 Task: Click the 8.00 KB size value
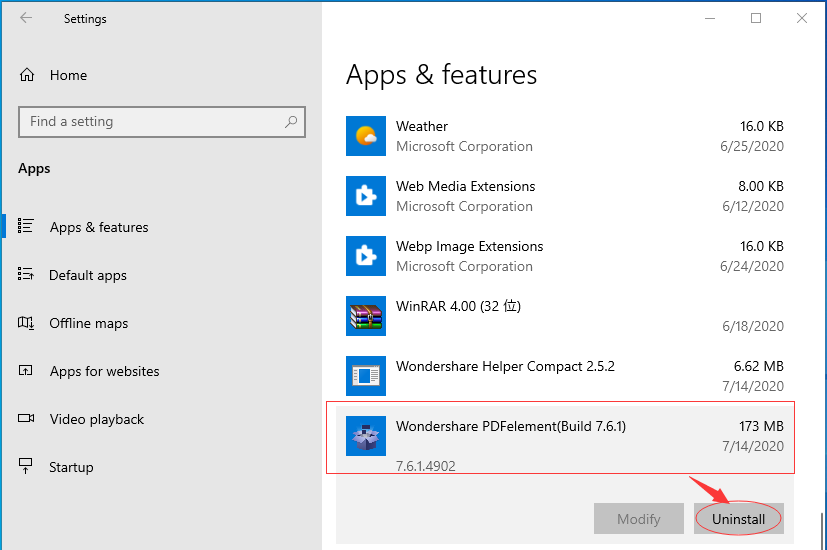tap(761, 186)
